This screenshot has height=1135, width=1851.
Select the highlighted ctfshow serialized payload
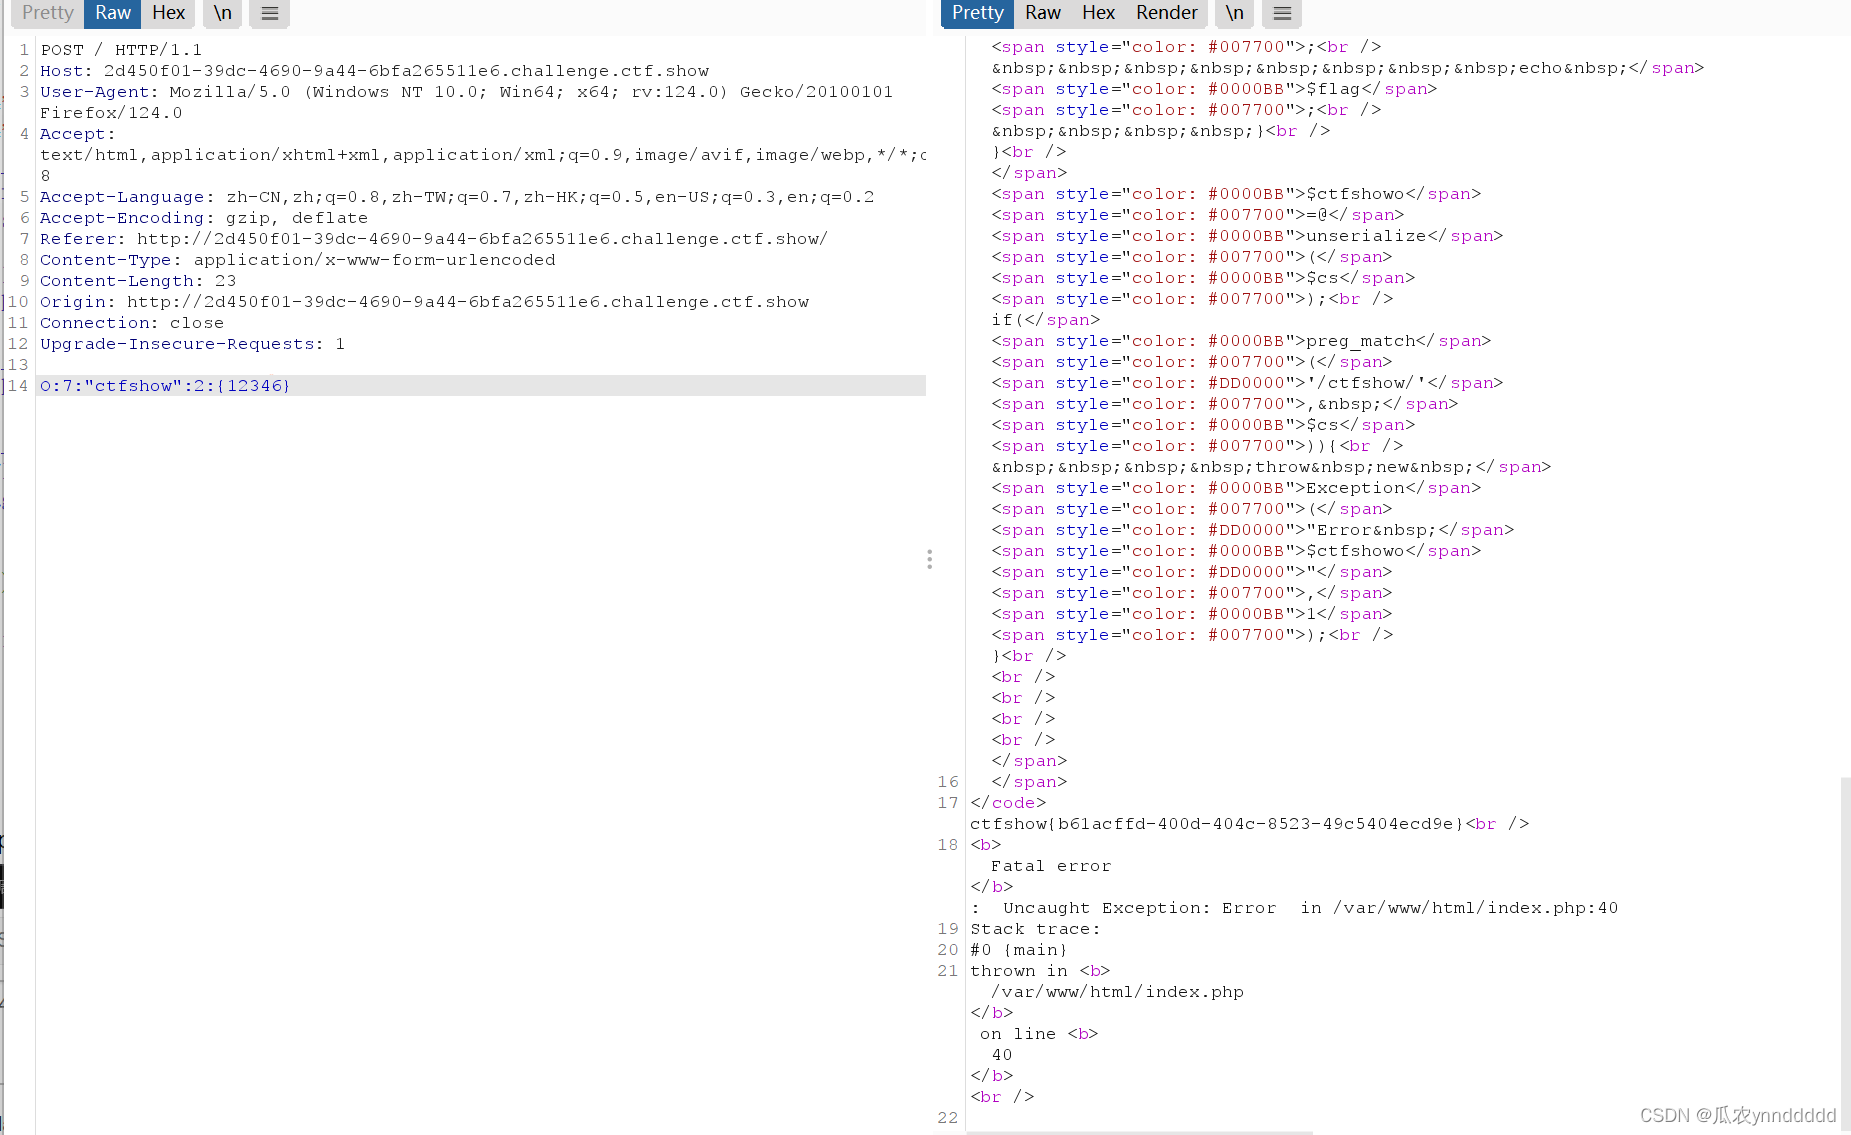click(x=165, y=385)
